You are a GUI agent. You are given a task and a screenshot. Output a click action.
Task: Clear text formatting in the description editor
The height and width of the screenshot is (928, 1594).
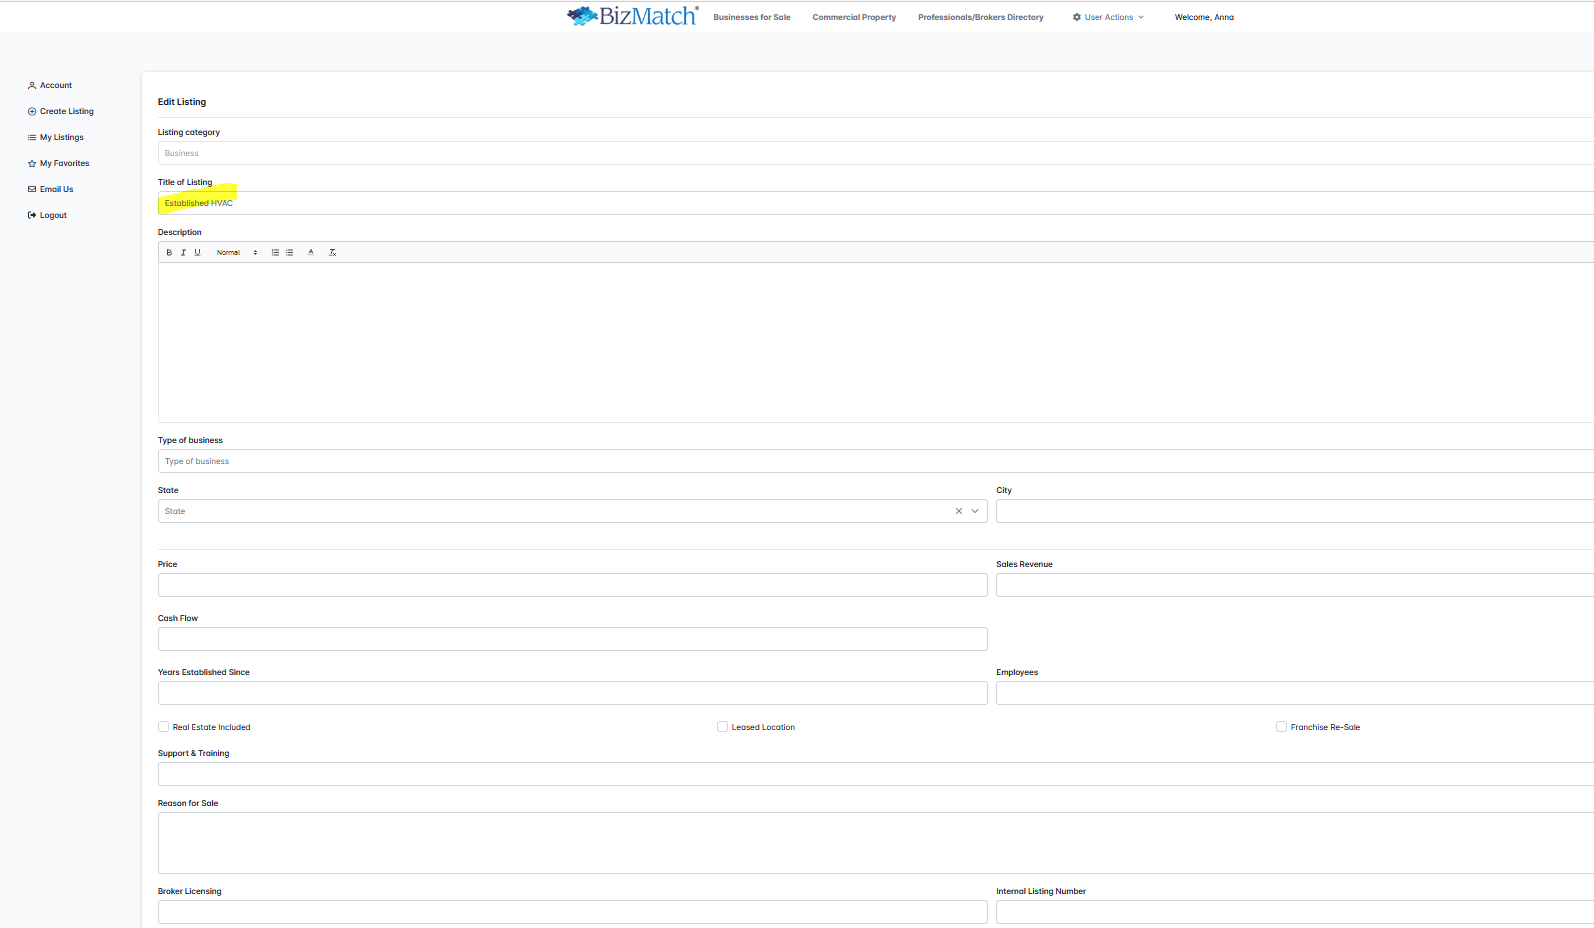pyautogui.click(x=333, y=253)
